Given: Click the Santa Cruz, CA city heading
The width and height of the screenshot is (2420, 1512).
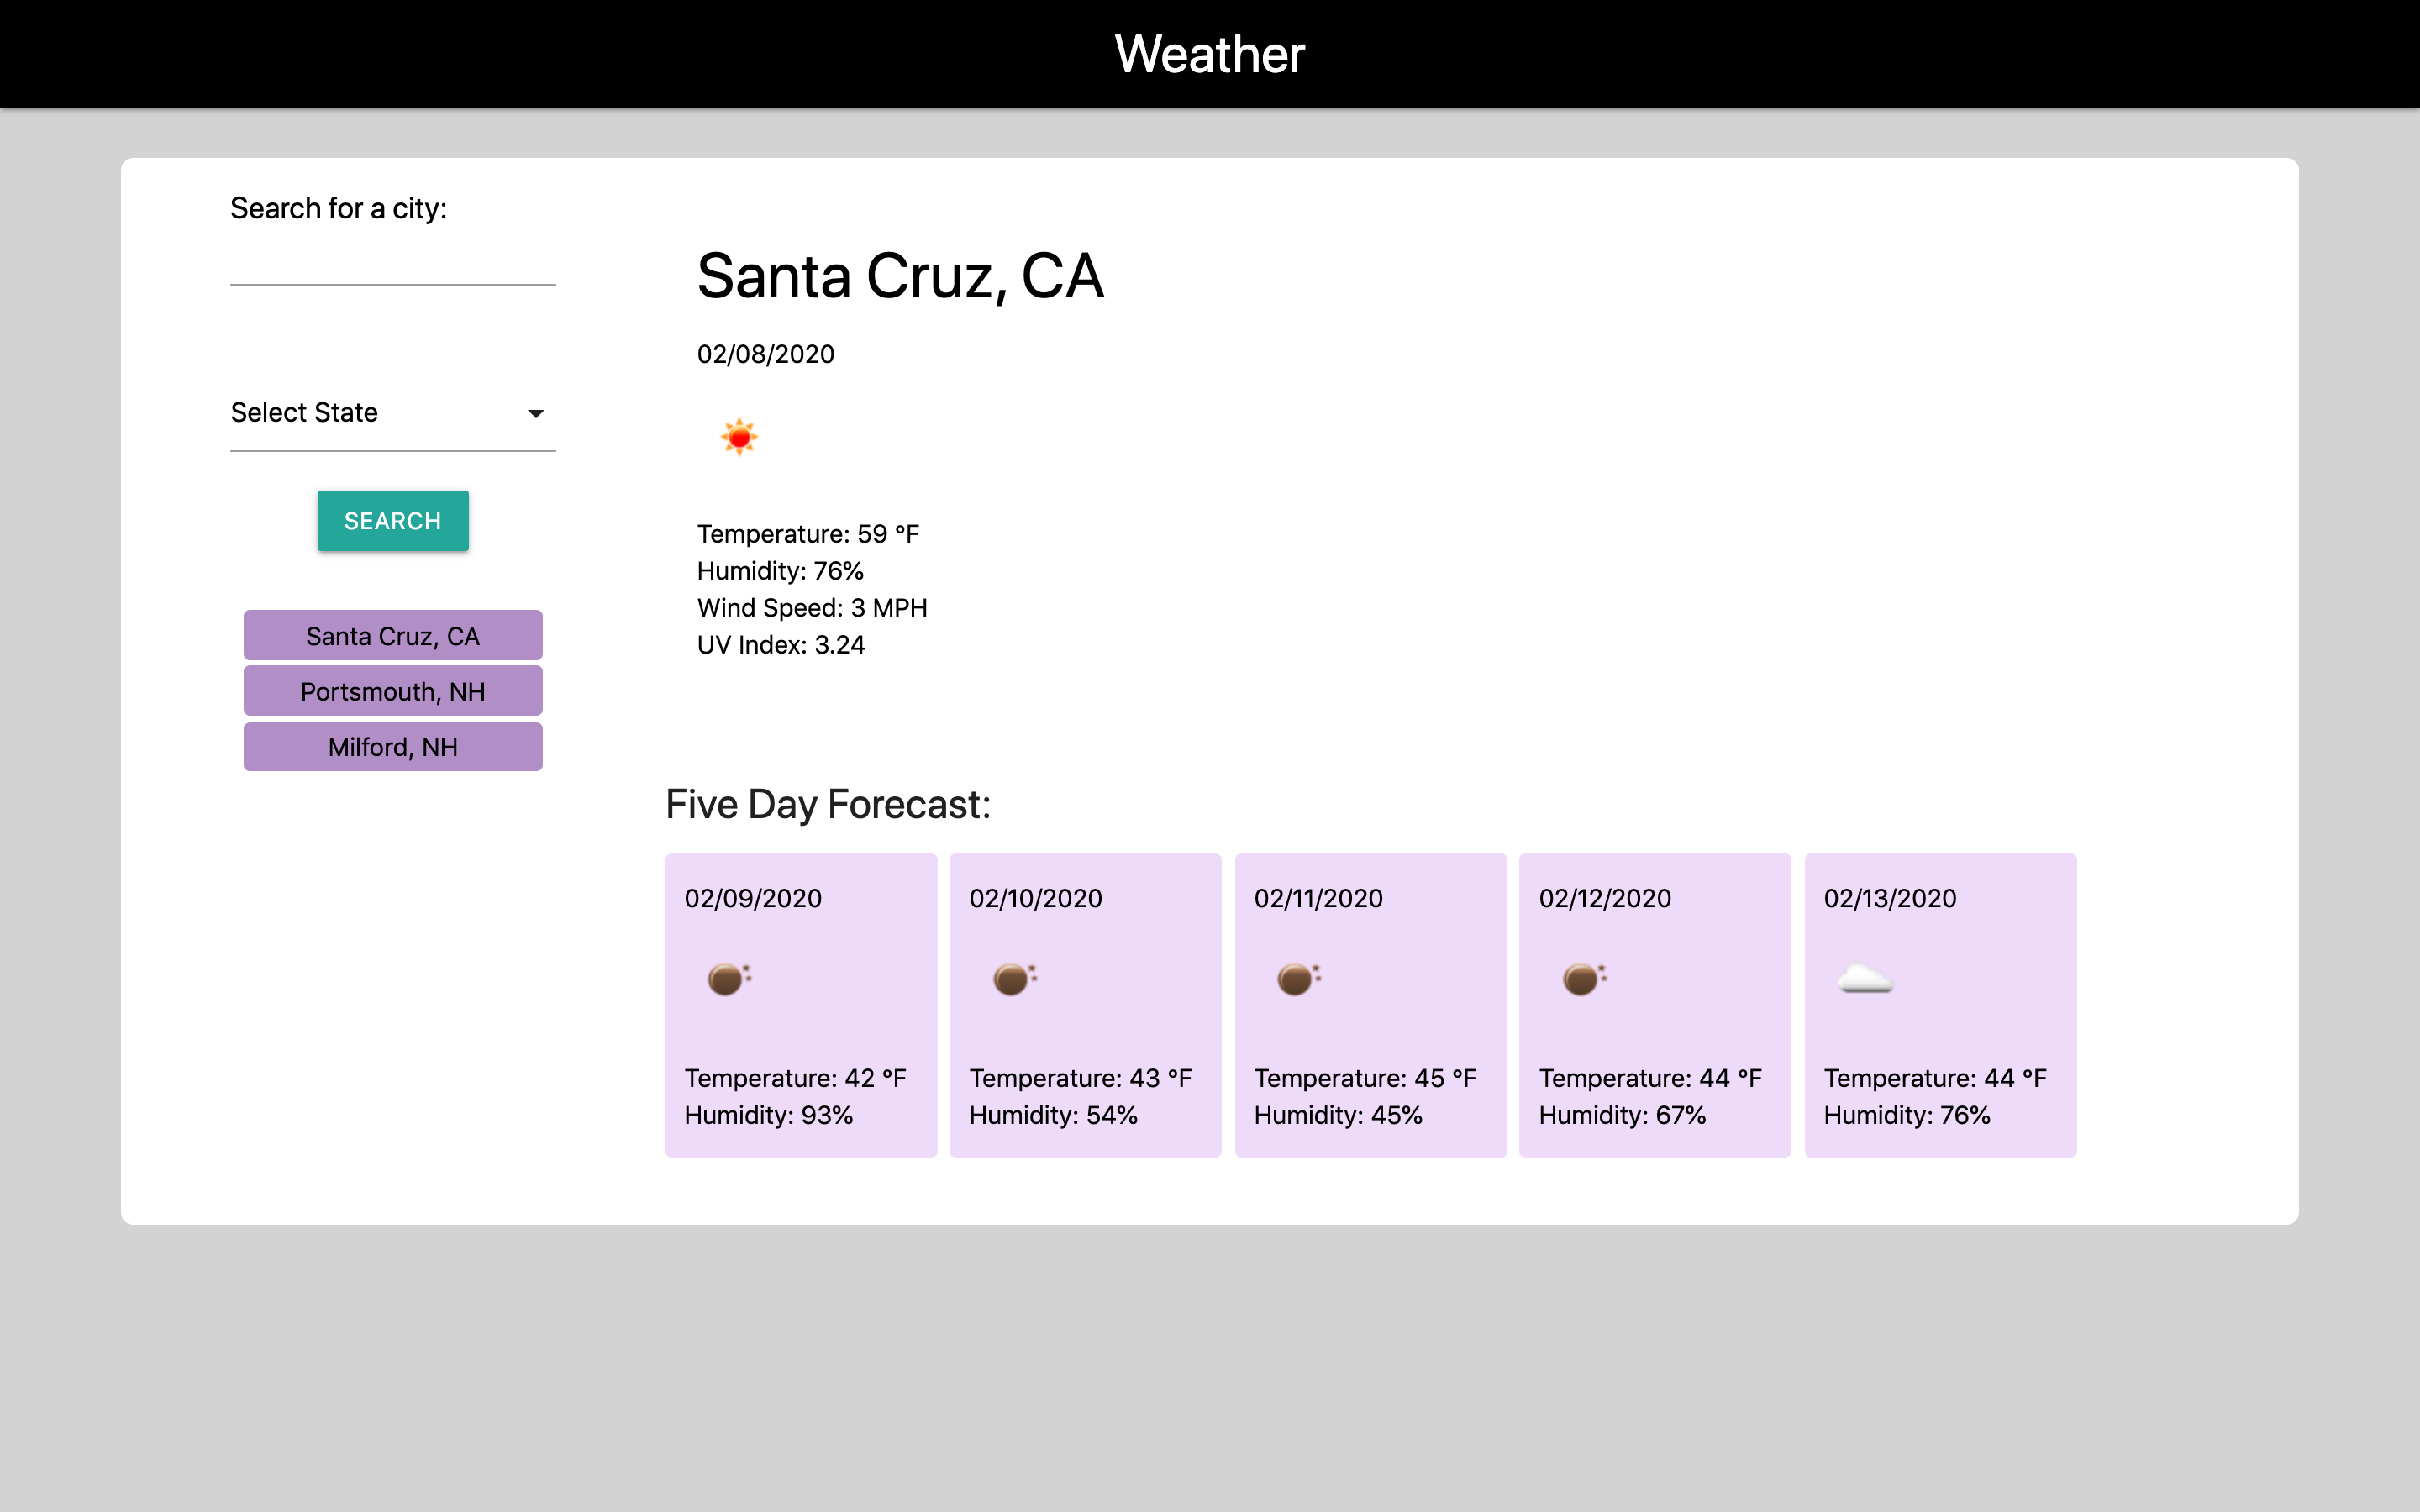Looking at the screenshot, I should pos(900,276).
